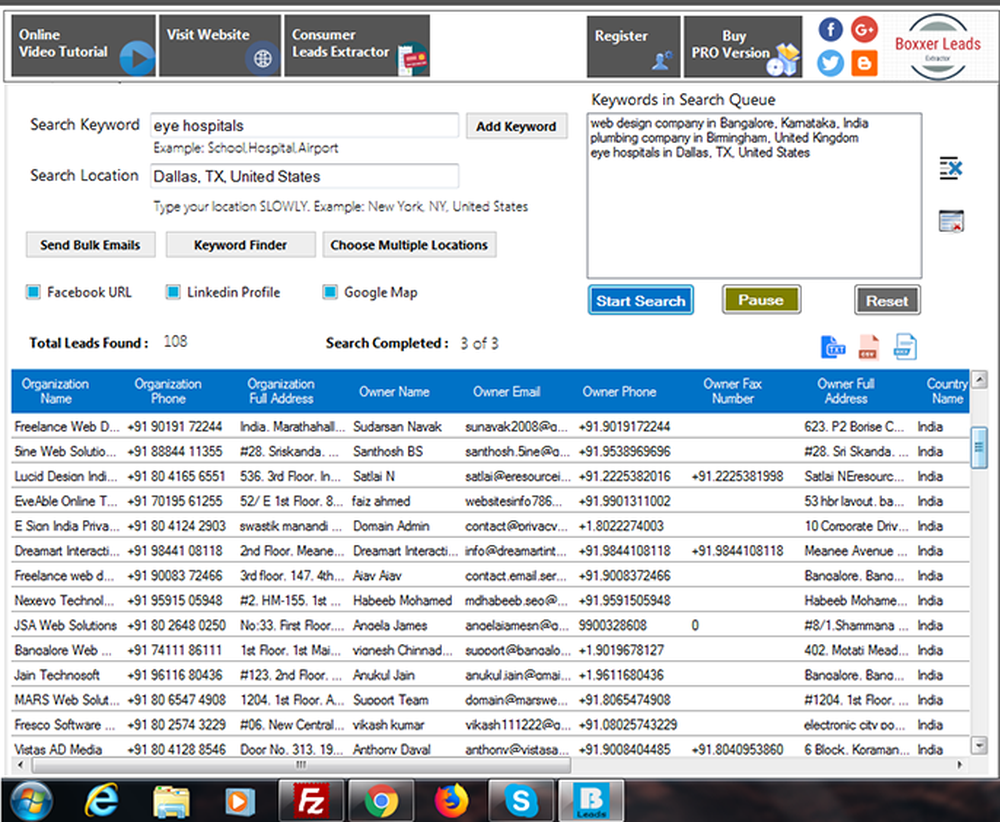Open Firefox from taskbar
Viewport: 1000px width, 822px height.
451,801
